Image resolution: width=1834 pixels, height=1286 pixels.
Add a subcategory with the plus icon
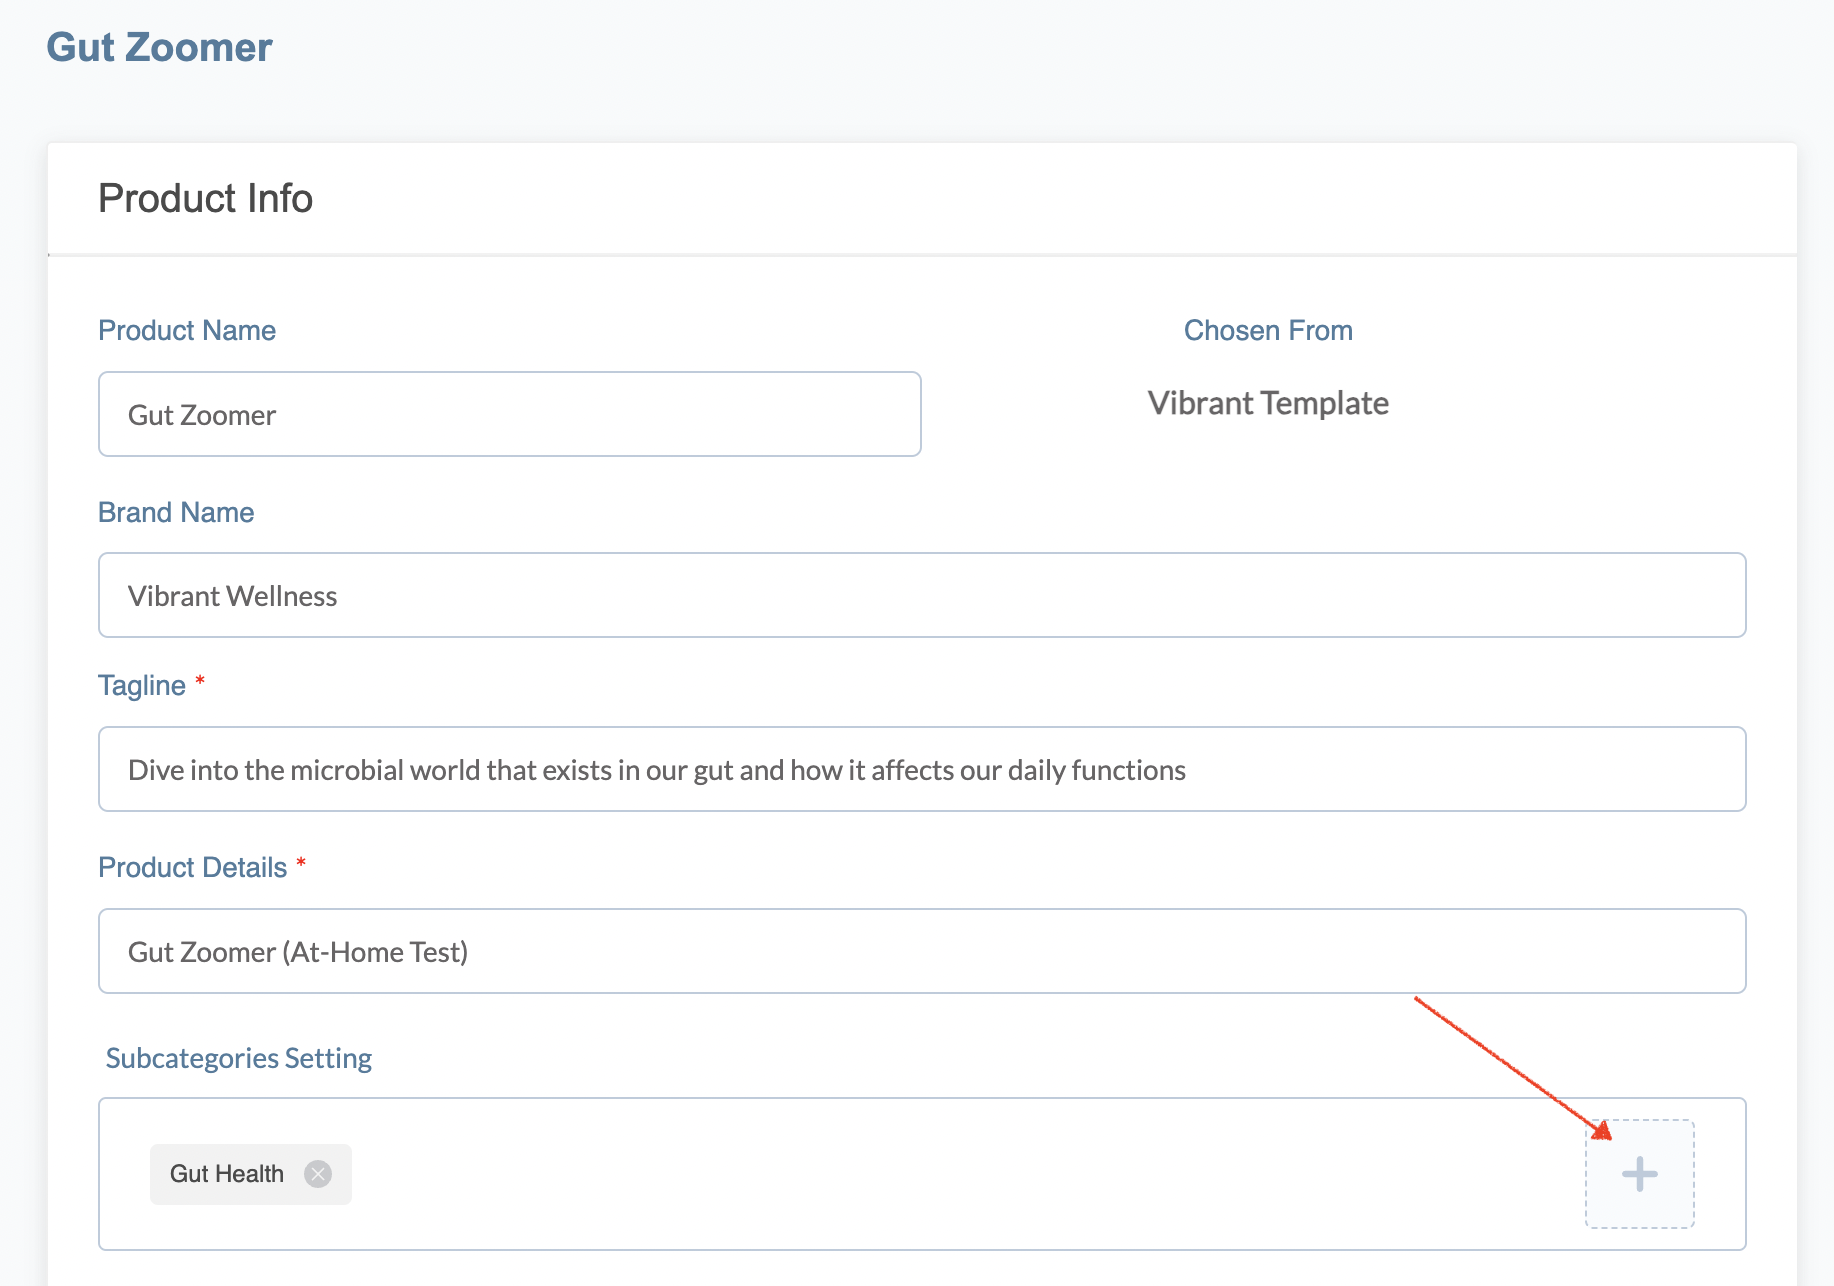(1639, 1174)
